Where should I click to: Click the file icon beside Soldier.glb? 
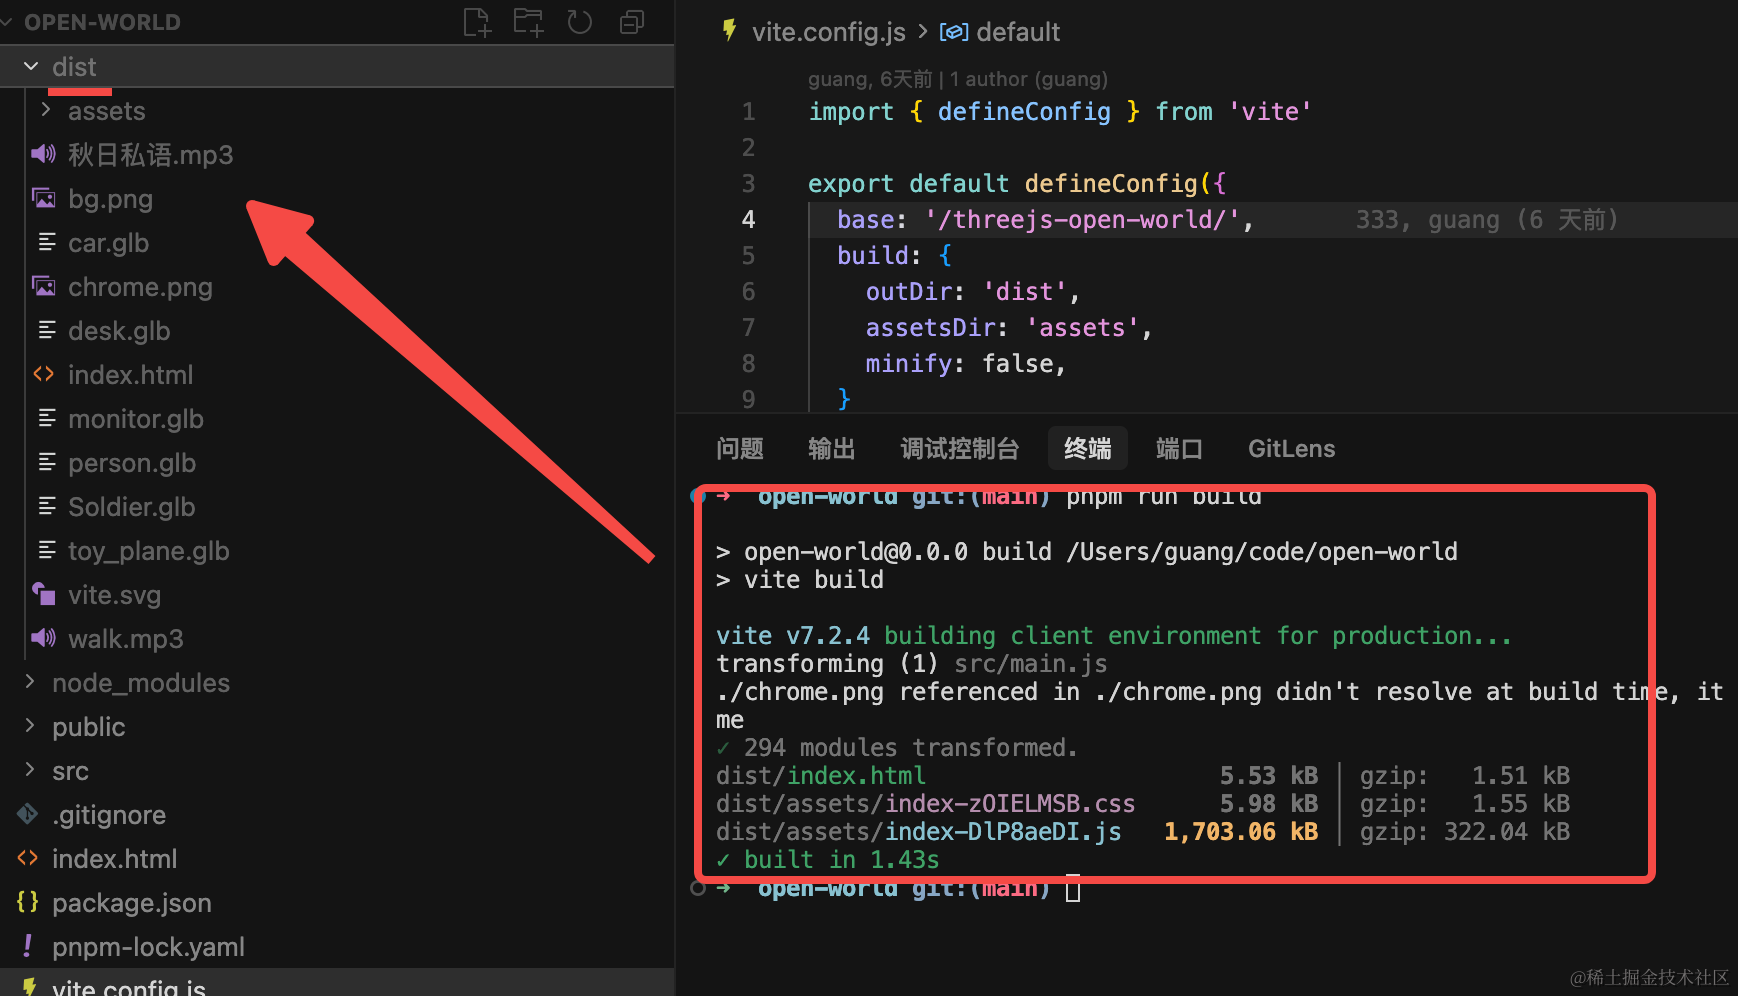coord(46,506)
